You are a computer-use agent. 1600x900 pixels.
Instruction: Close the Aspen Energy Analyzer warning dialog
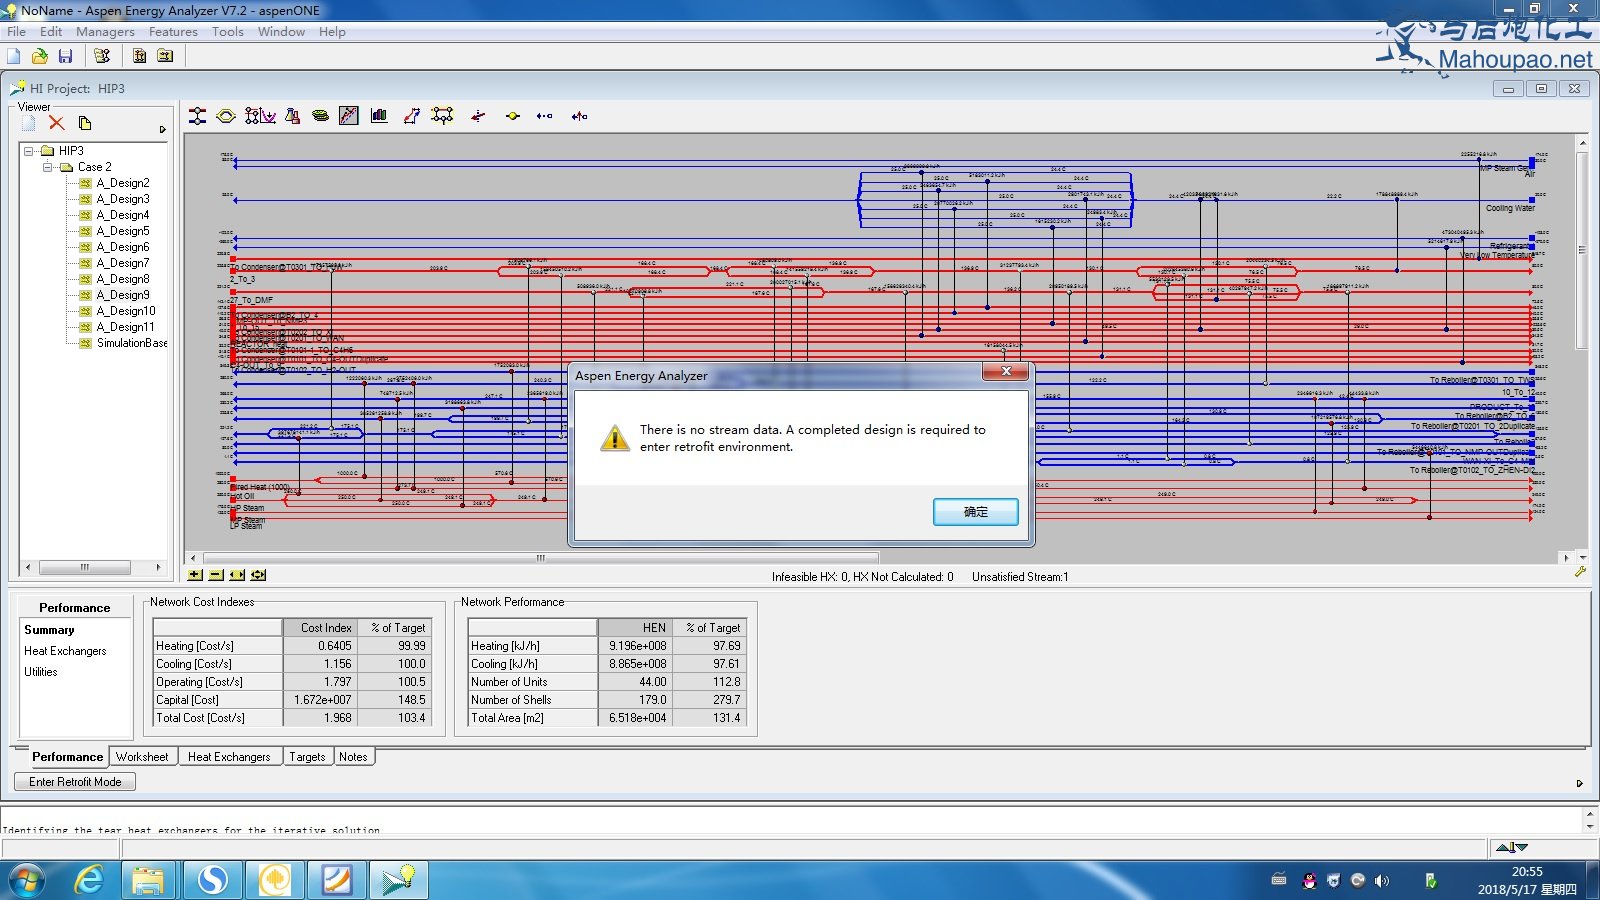coord(1006,372)
